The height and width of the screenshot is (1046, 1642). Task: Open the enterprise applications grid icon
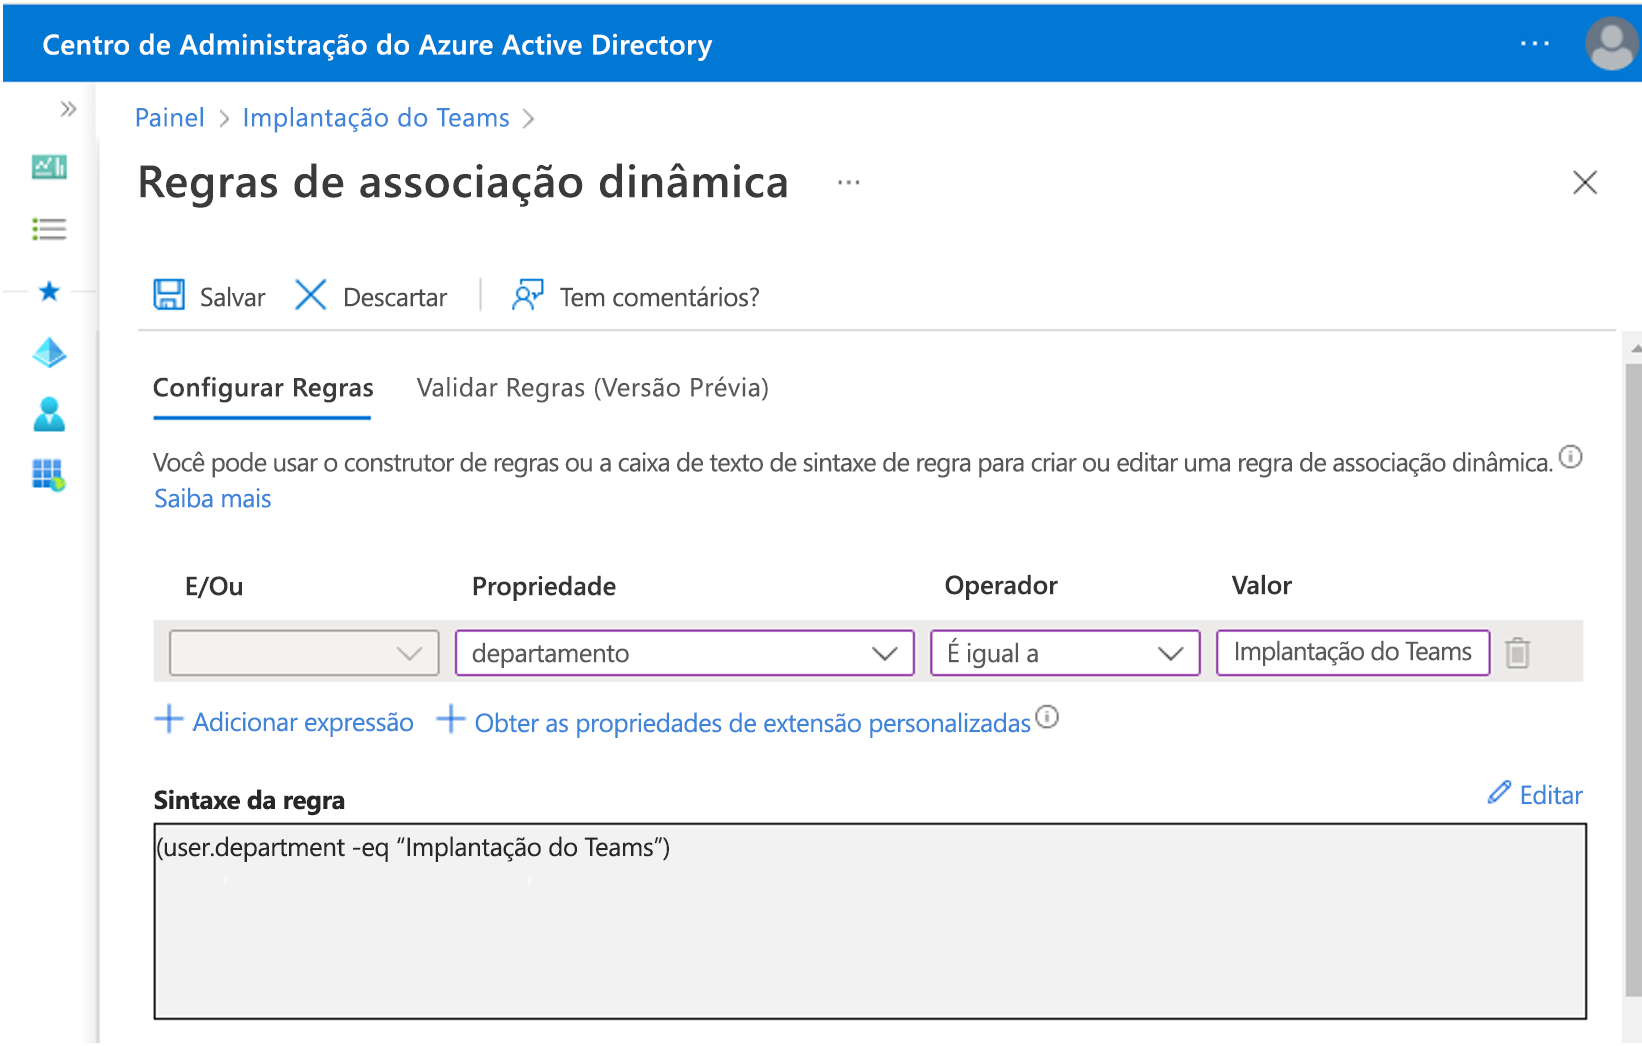point(49,474)
